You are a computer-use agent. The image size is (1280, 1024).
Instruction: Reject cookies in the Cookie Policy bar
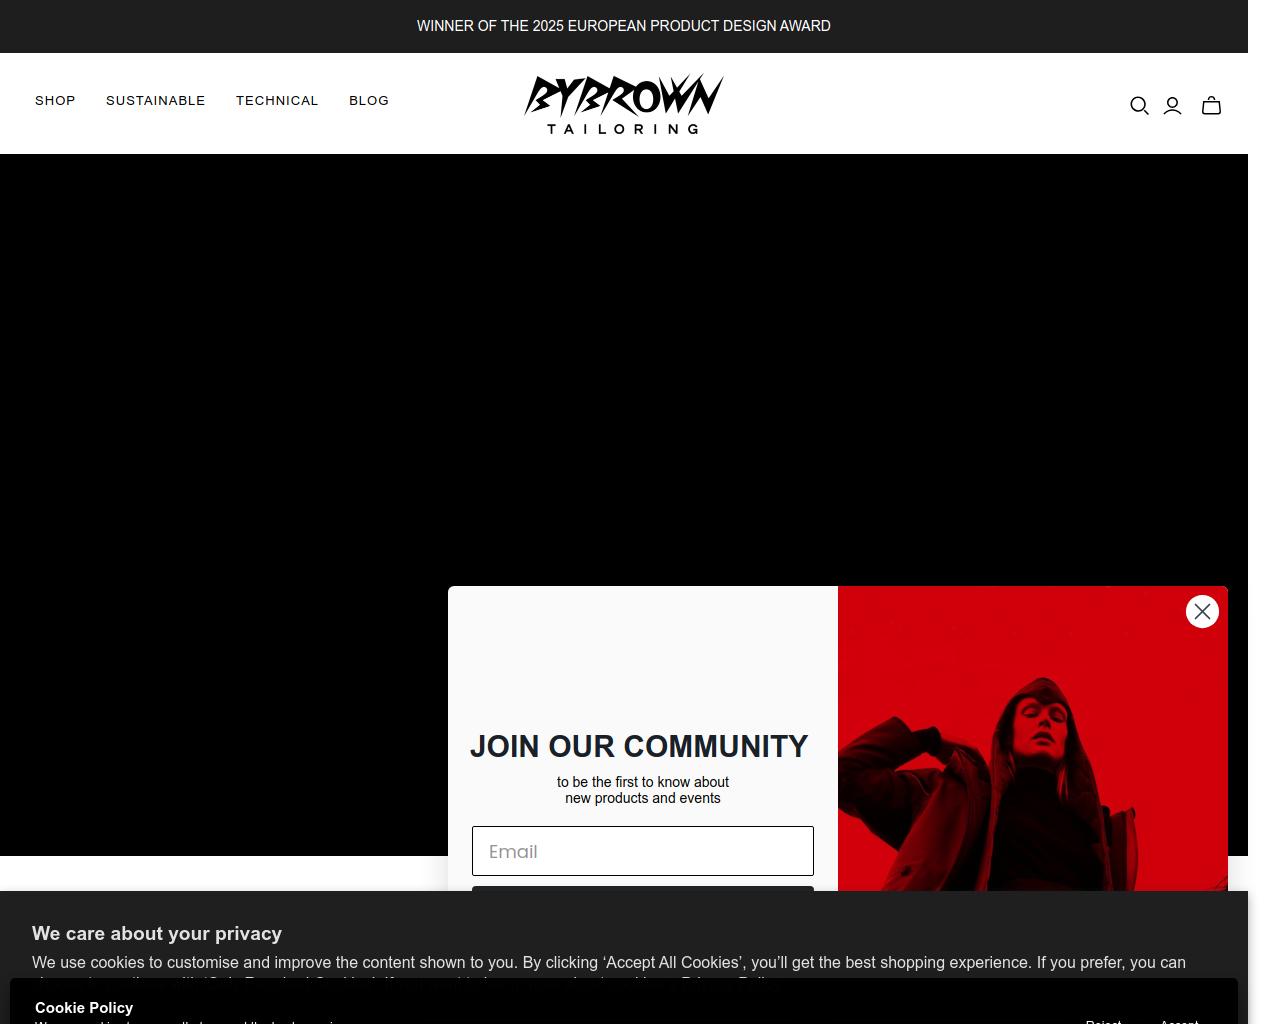(x=1103, y=1019)
